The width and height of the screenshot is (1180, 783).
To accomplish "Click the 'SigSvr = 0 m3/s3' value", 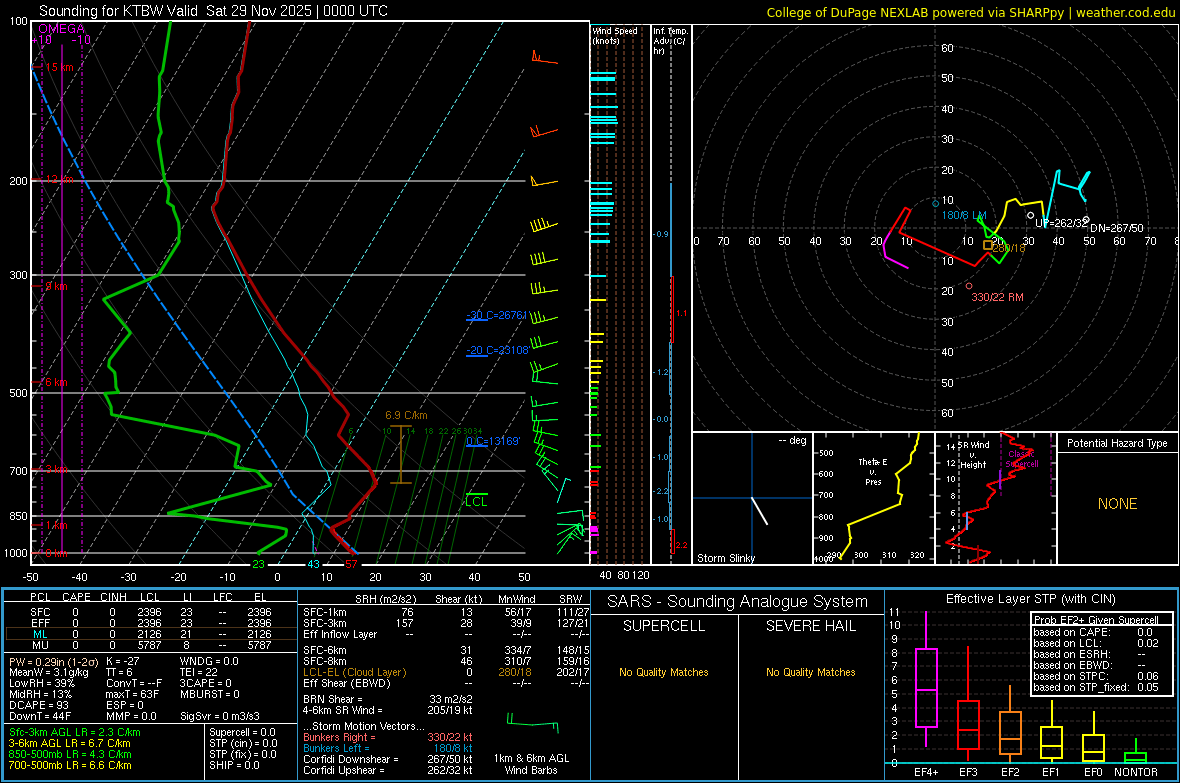I will click(220, 716).
